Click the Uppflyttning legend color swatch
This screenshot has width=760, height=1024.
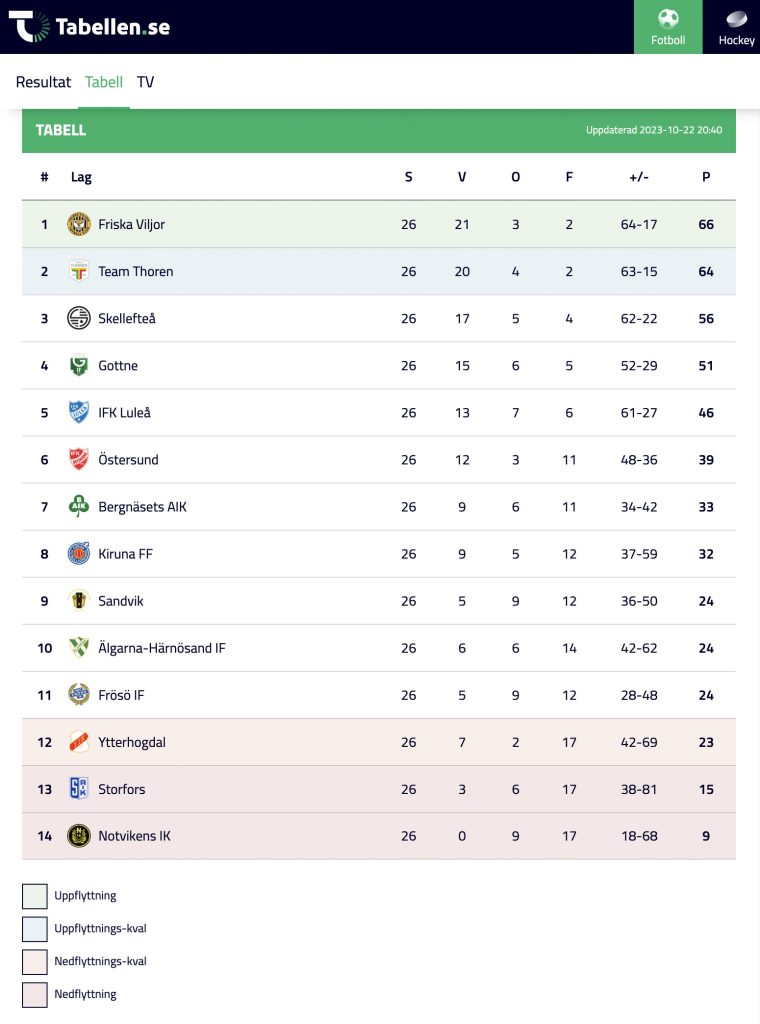click(x=35, y=896)
